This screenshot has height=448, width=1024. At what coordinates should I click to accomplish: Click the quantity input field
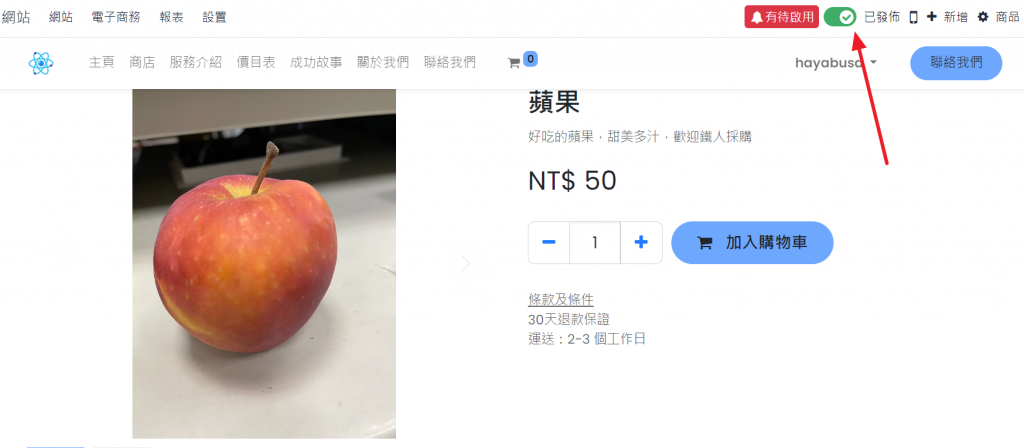[595, 243]
